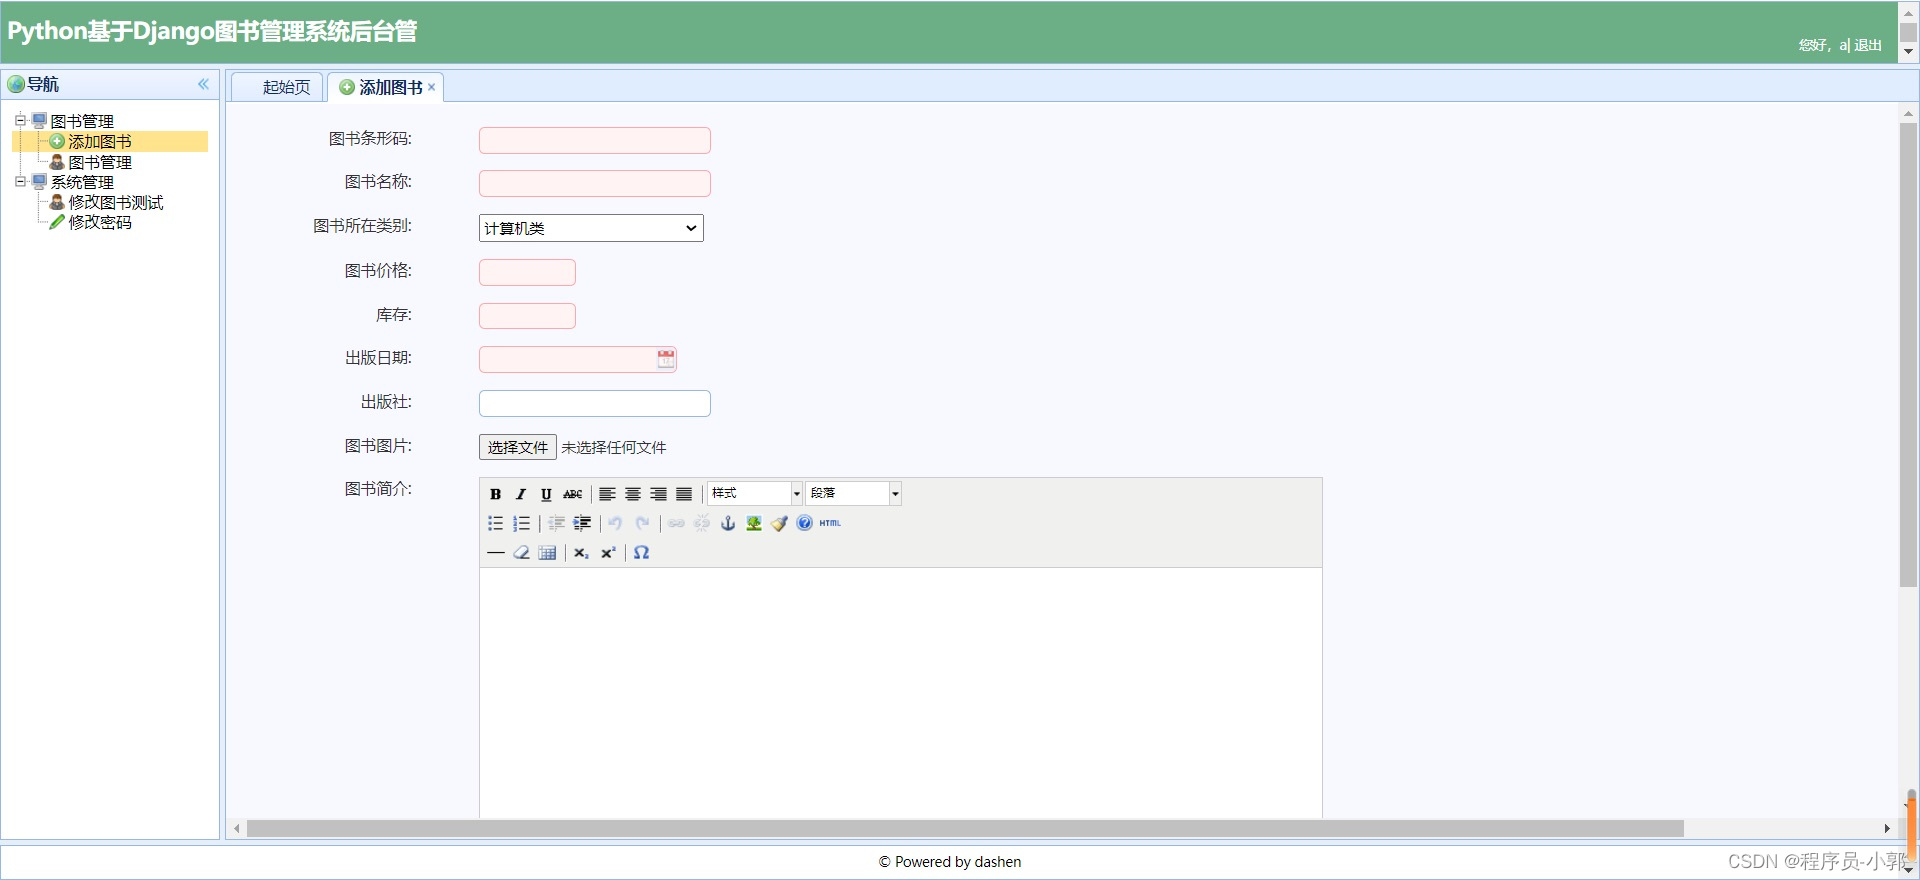The height and width of the screenshot is (880, 1920).
Task: Open the calendar picker for 出版日期
Action: (666, 359)
